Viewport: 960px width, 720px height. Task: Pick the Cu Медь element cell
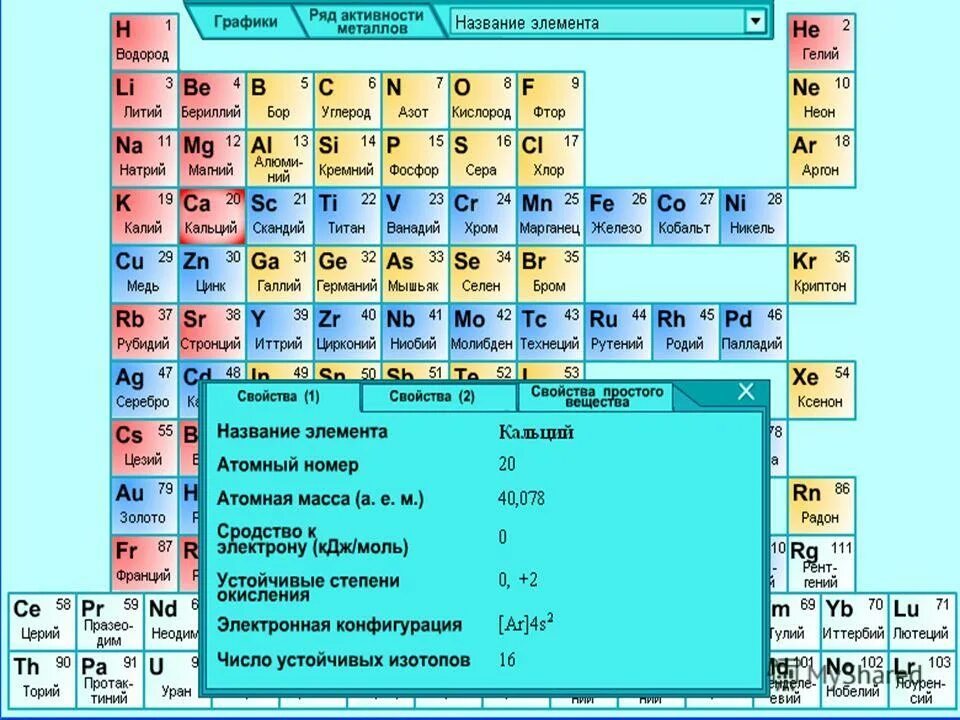point(144,274)
